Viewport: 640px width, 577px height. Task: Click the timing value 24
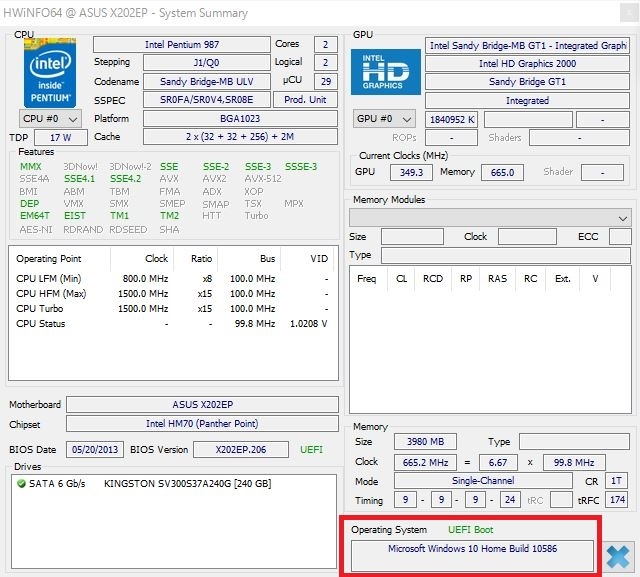510,500
